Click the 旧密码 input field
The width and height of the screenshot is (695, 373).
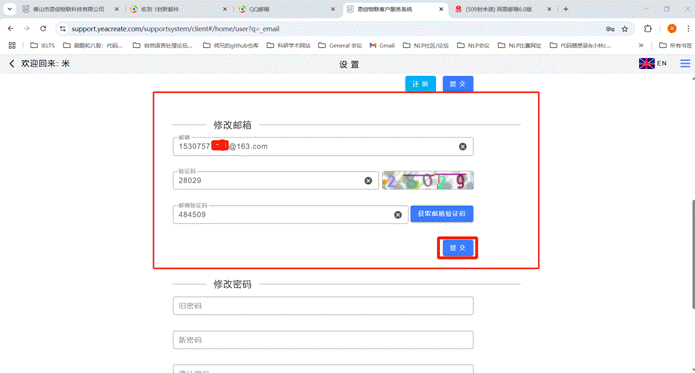(x=323, y=306)
